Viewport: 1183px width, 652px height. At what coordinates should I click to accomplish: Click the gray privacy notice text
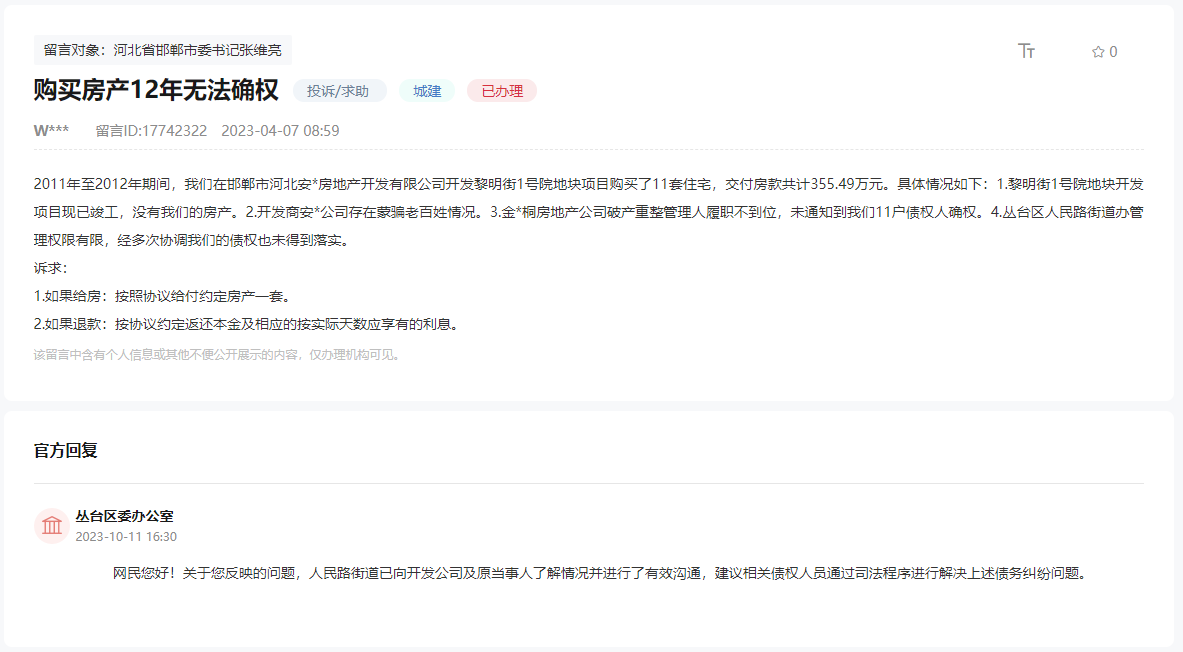coord(218,355)
